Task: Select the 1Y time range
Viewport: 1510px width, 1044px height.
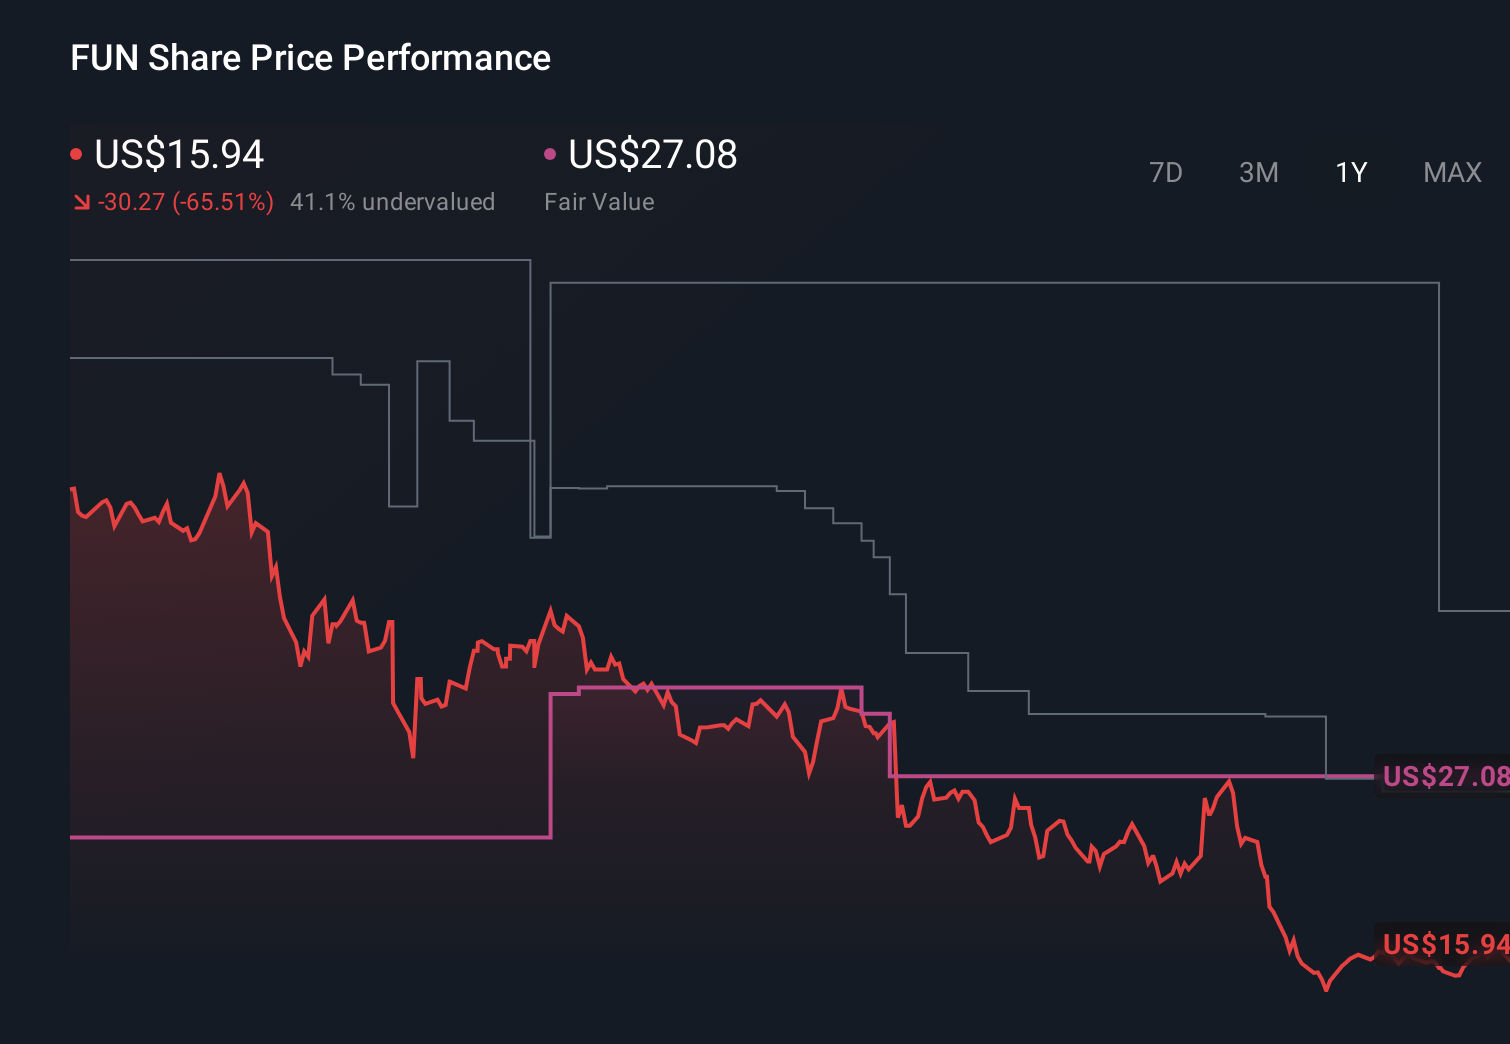Action: pos(1350,172)
